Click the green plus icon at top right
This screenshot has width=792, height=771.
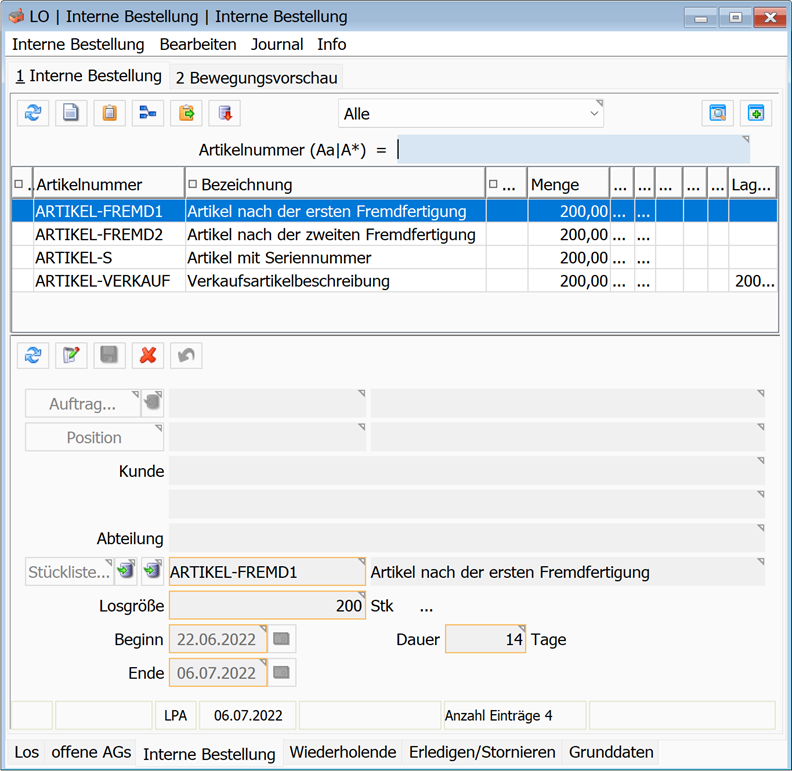pos(755,113)
